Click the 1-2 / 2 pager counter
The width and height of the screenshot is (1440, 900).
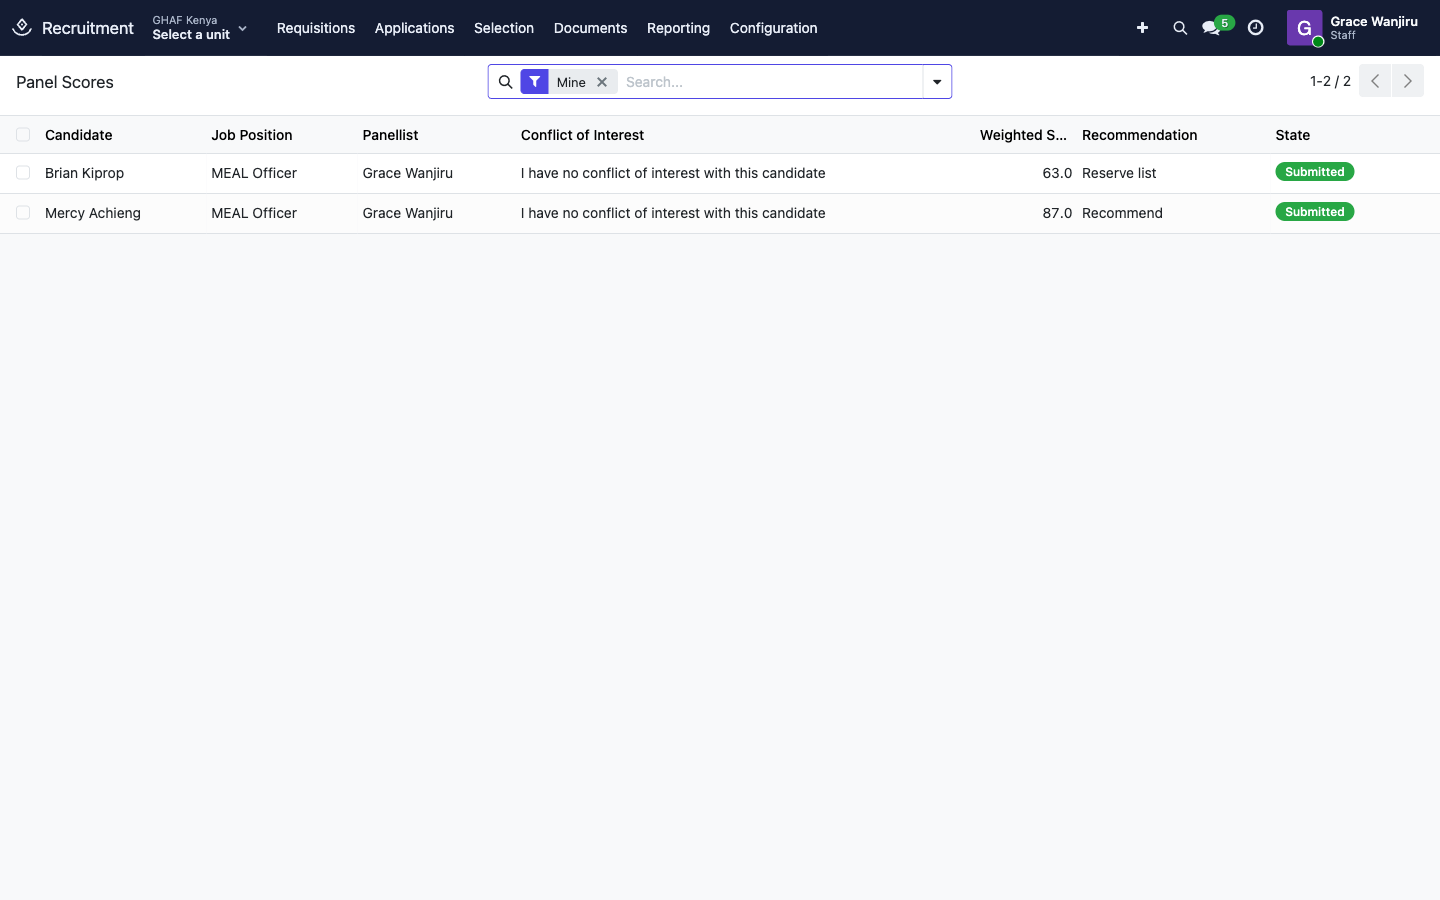point(1330,81)
